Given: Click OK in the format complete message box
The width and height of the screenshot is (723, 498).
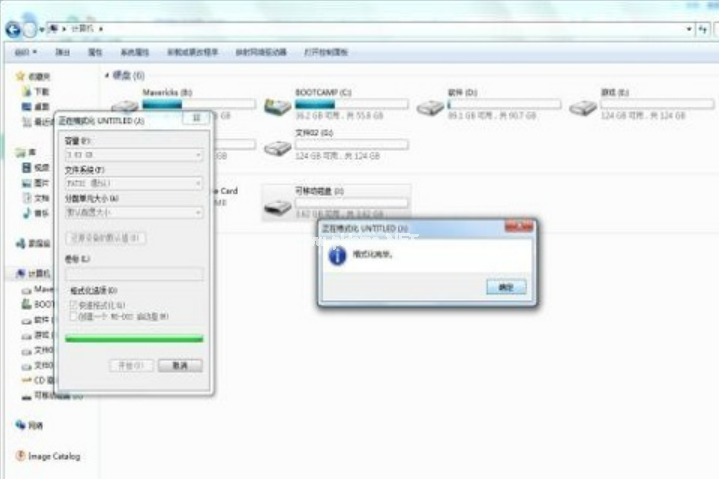Looking at the screenshot, I should 505,286.
